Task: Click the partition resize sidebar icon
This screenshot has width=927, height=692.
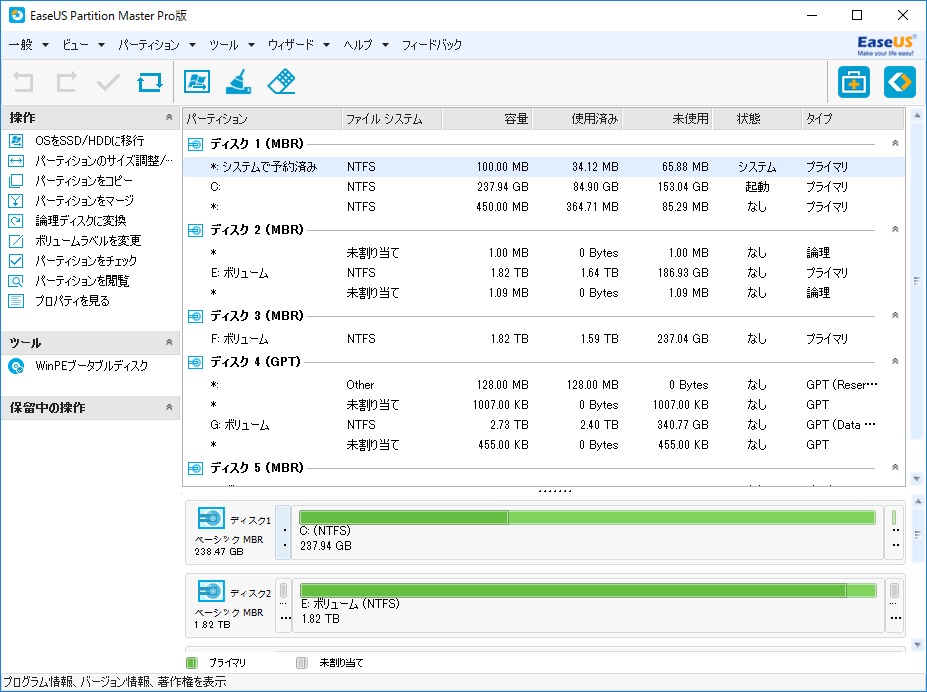Action: (16, 161)
